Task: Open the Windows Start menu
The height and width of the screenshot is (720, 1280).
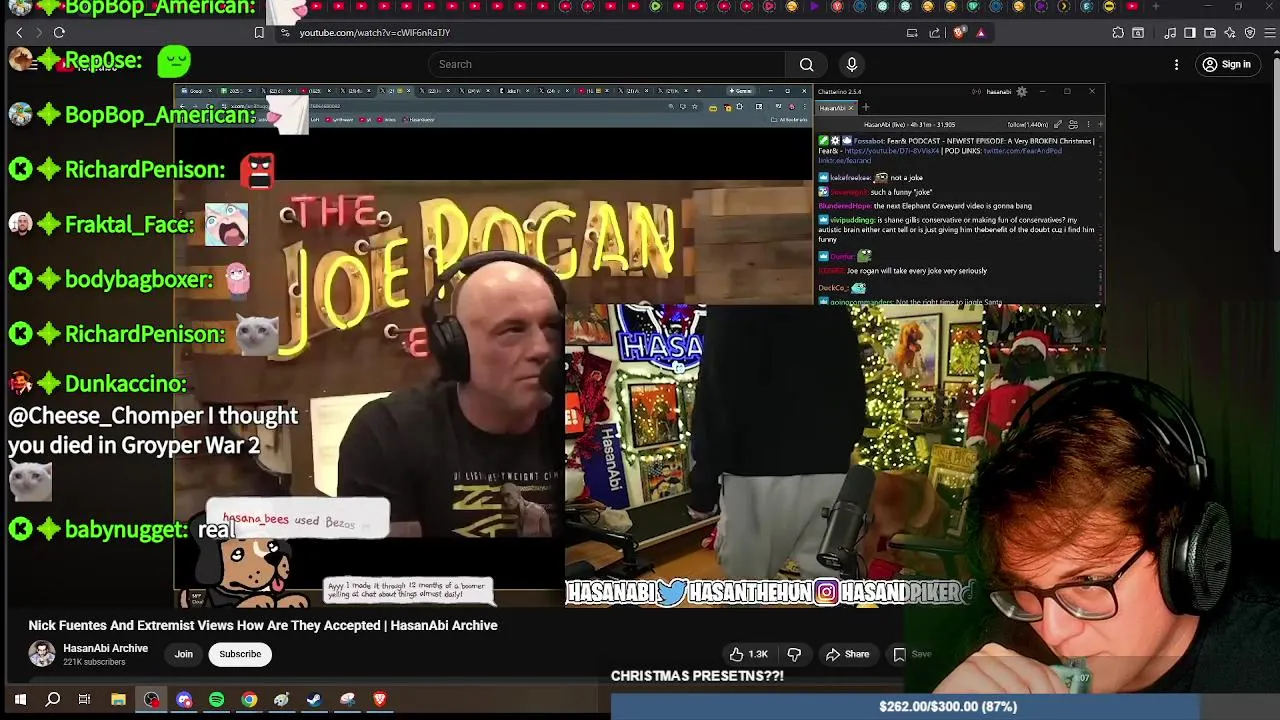Action: pyautogui.click(x=20, y=700)
